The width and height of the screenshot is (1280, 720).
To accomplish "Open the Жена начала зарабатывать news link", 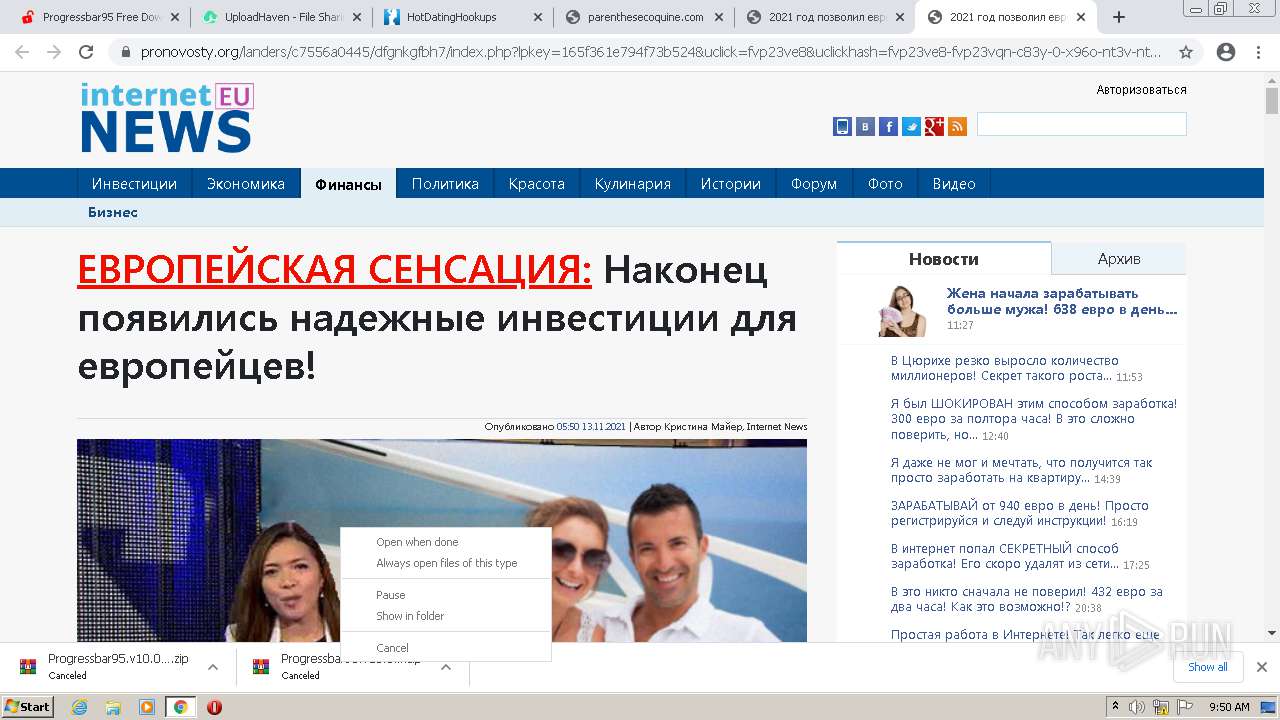I will point(1062,302).
